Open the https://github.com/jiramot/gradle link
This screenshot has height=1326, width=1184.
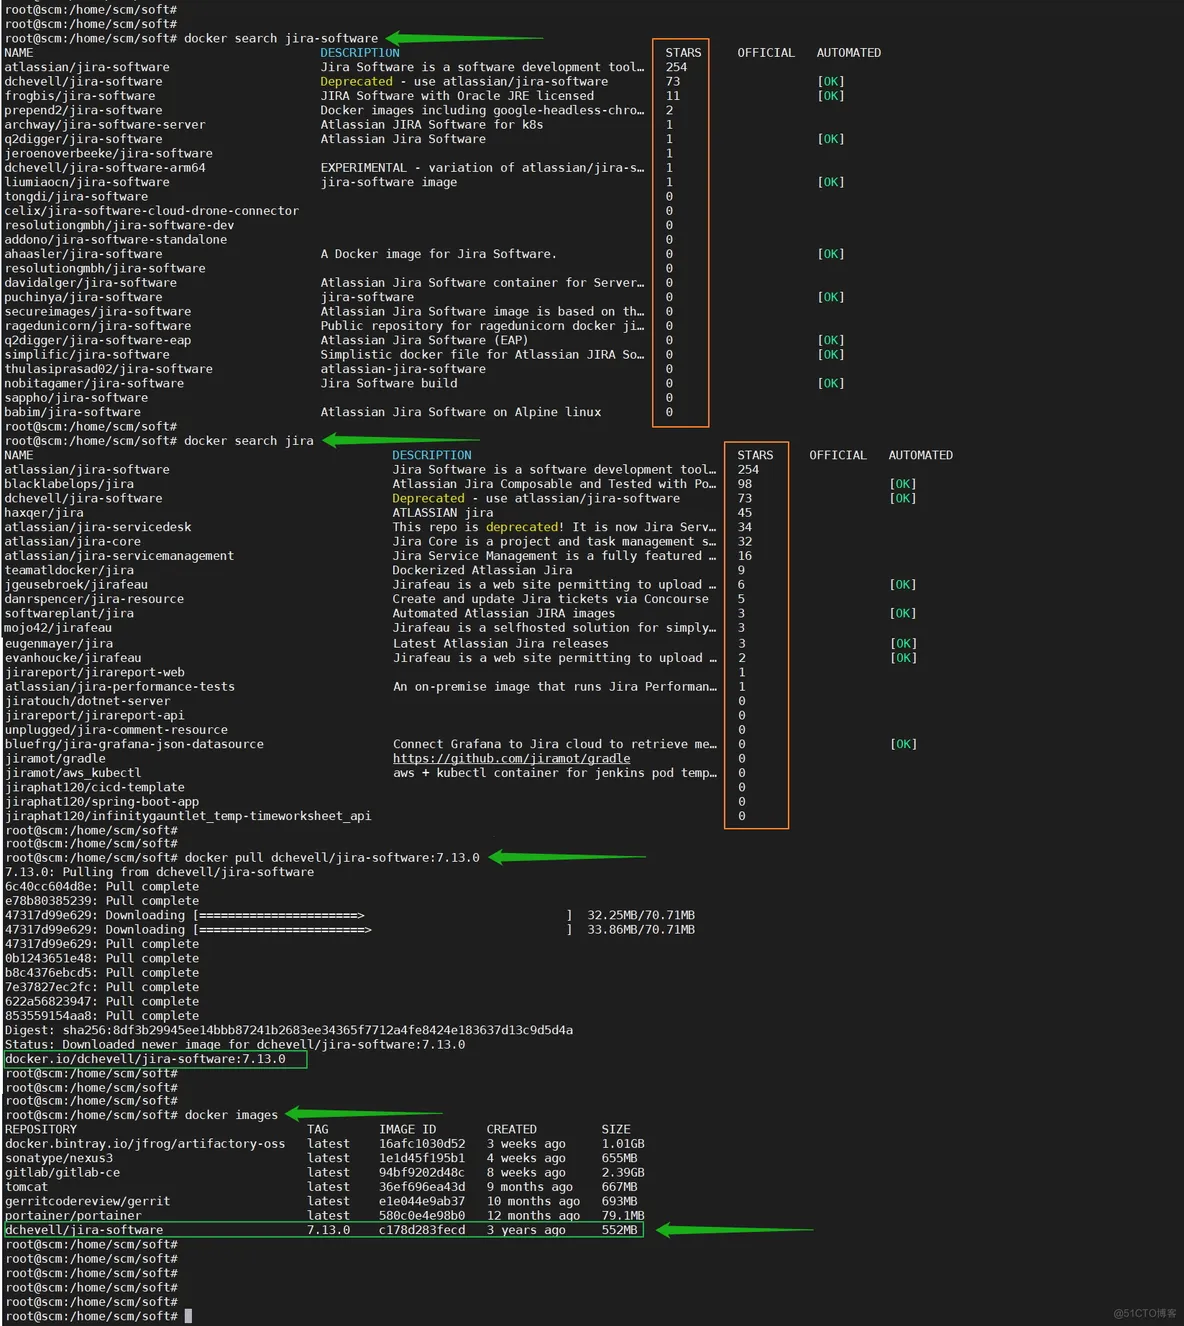[511, 759]
